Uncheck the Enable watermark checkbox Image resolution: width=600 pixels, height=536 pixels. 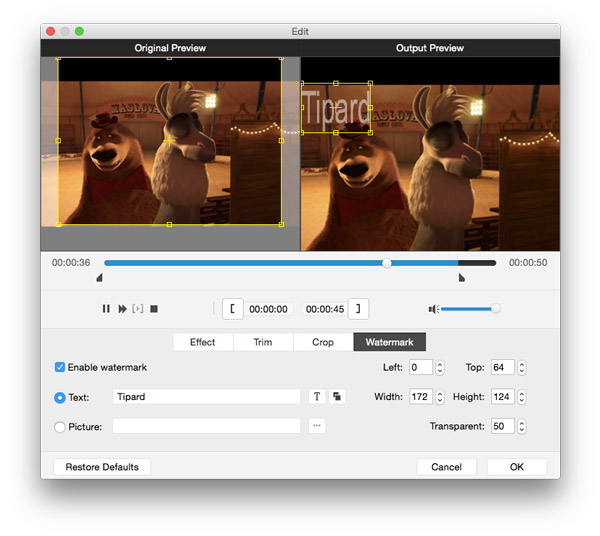(60, 367)
